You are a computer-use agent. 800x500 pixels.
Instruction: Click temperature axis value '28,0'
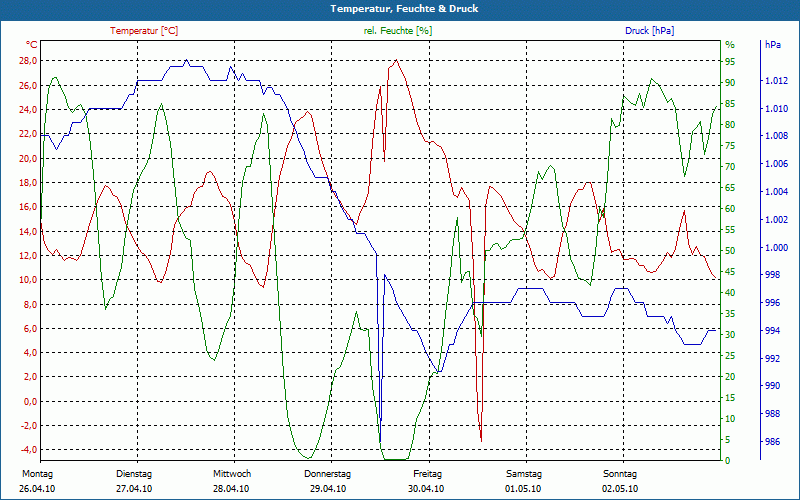point(28,61)
